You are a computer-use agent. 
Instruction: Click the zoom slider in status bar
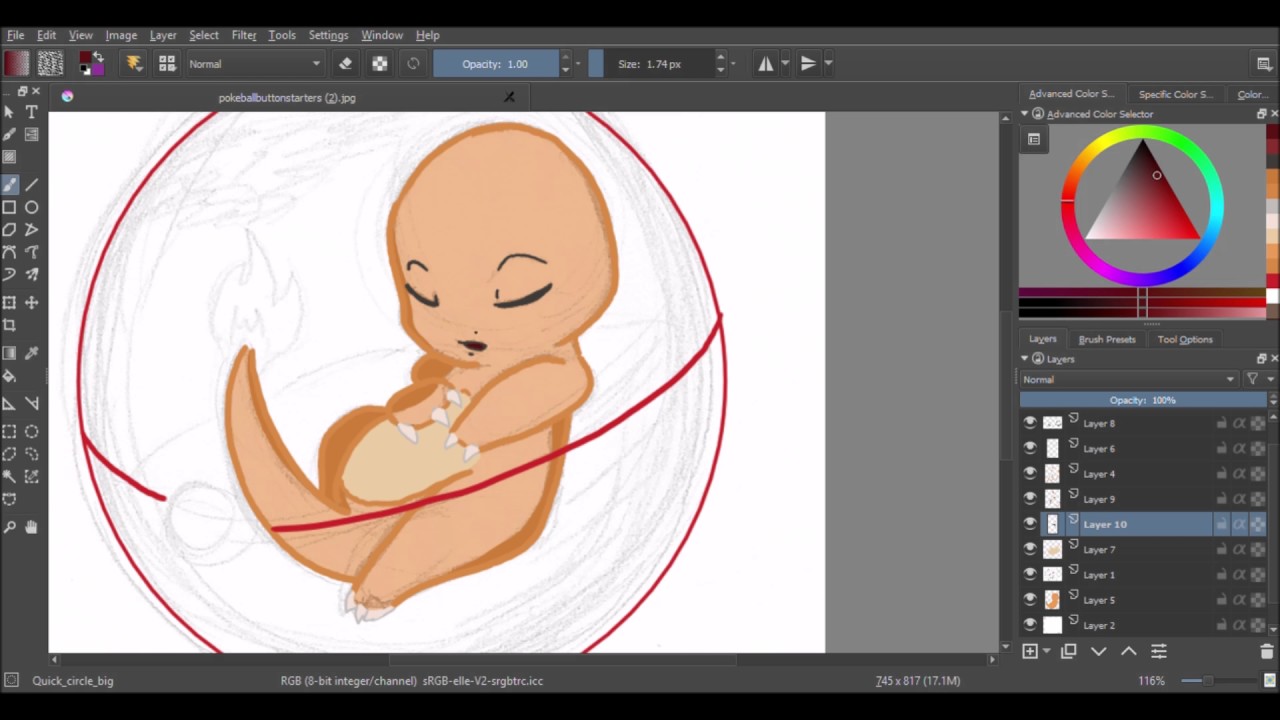(x=1218, y=681)
